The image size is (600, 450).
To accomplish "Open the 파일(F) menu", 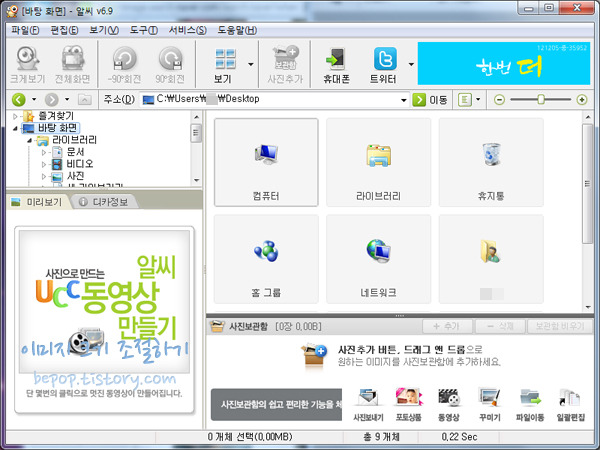I will coord(25,30).
